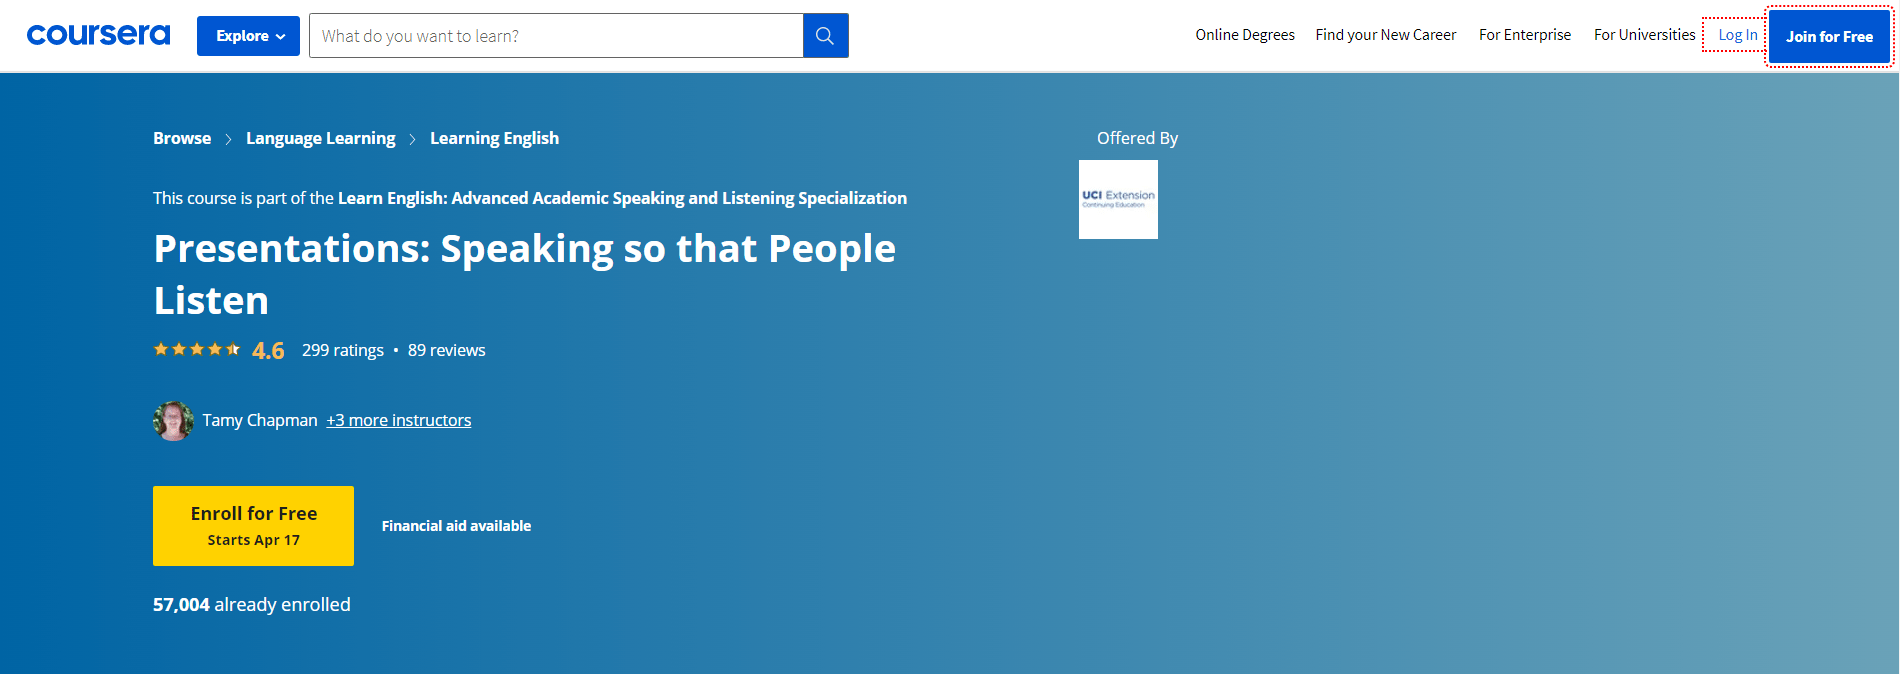Click the star rating icons
1900x674 pixels.
point(197,350)
